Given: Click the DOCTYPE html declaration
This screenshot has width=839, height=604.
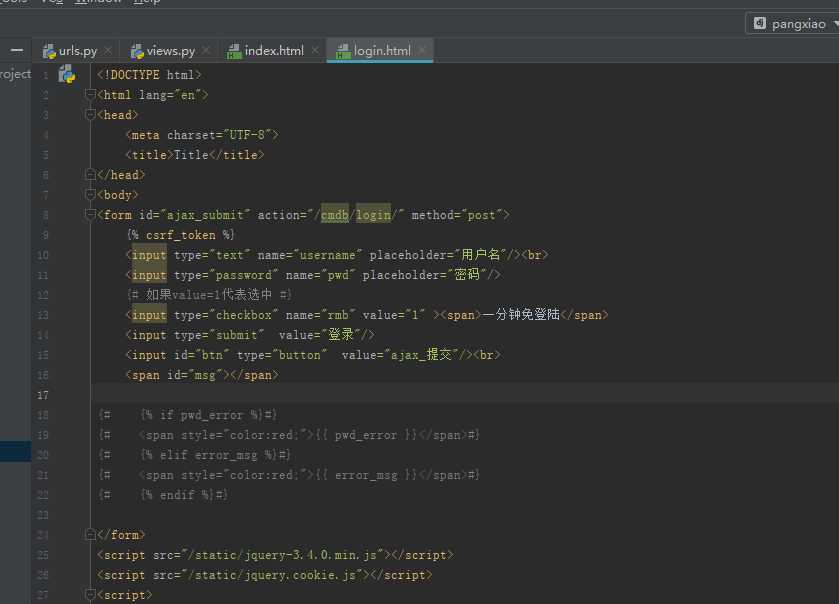Looking at the screenshot, I should pos(149,75).
